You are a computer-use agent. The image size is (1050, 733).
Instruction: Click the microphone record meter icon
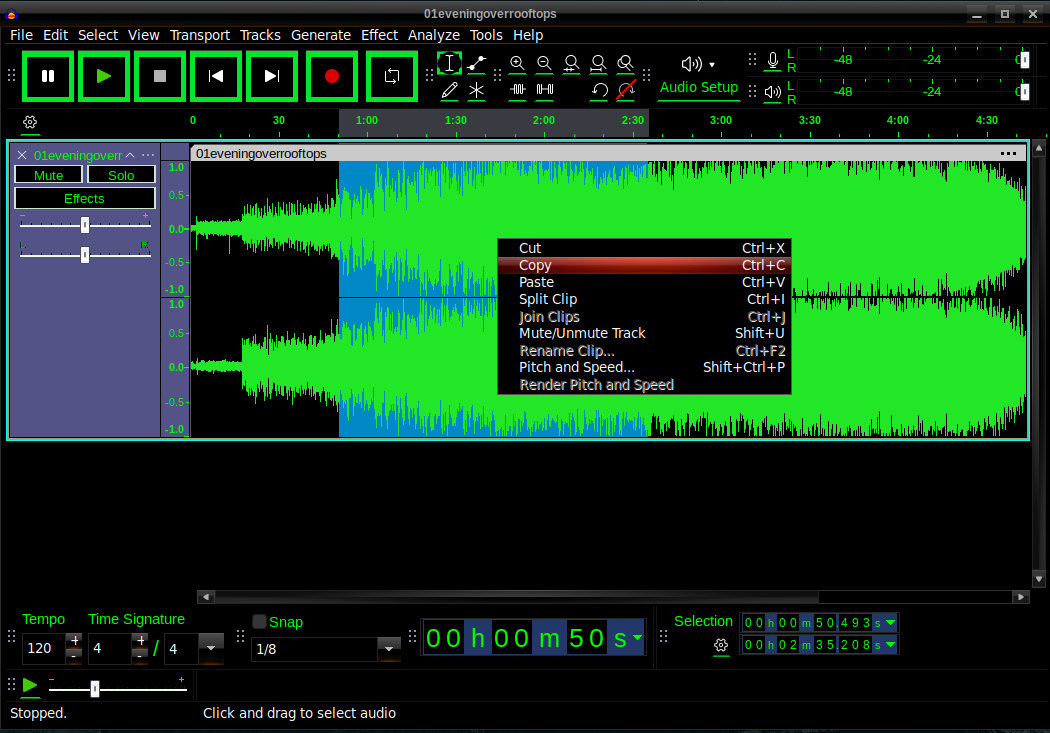pyautogui.click(x=773, y=61)
